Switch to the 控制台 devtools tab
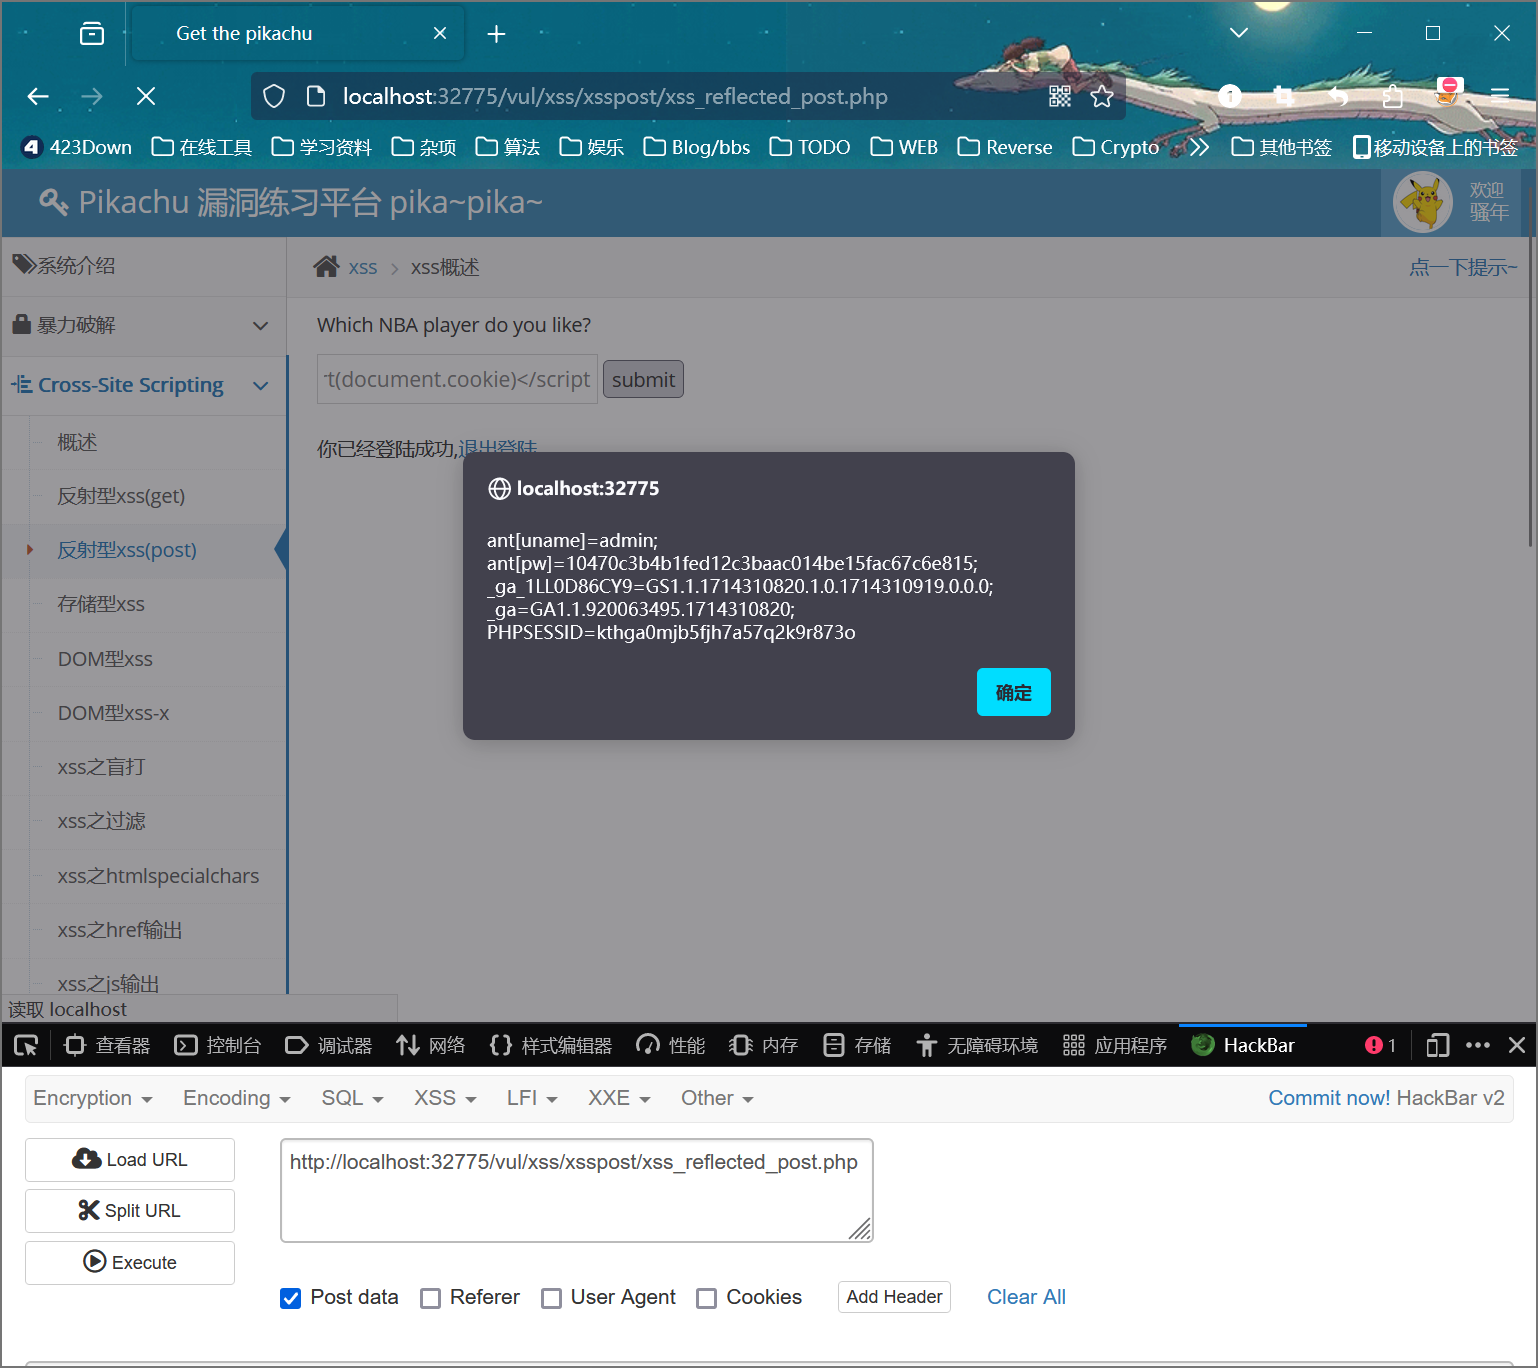 coord(218,1046)
